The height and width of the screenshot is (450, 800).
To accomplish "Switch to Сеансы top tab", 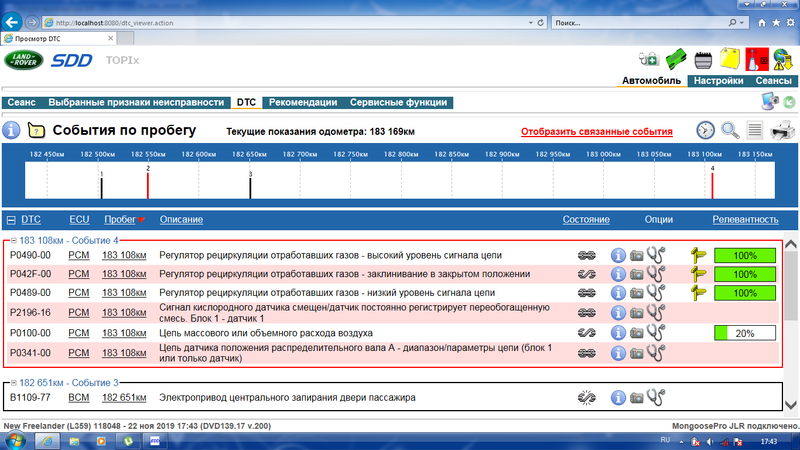I will pyautogui.click(x=773, y=81).
